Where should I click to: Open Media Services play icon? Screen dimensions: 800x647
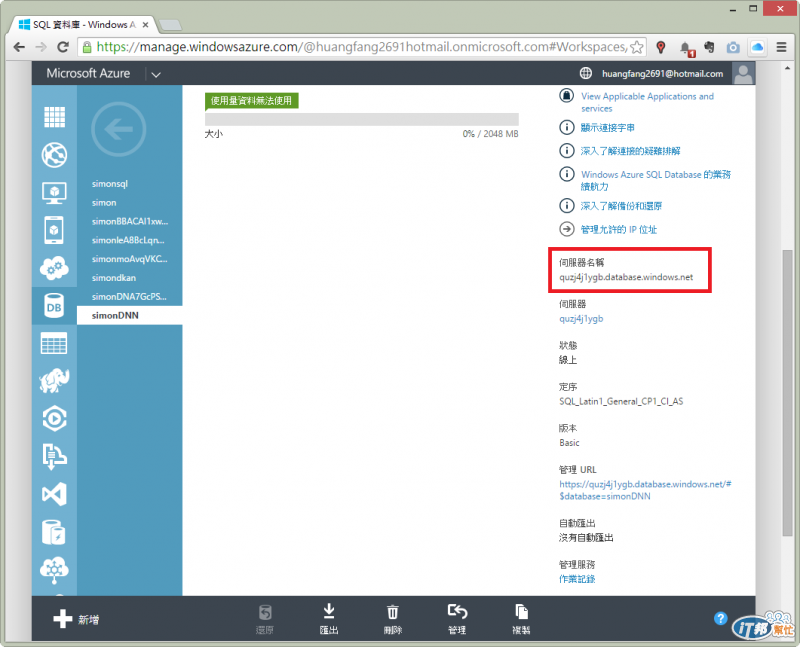coord(54,419)
